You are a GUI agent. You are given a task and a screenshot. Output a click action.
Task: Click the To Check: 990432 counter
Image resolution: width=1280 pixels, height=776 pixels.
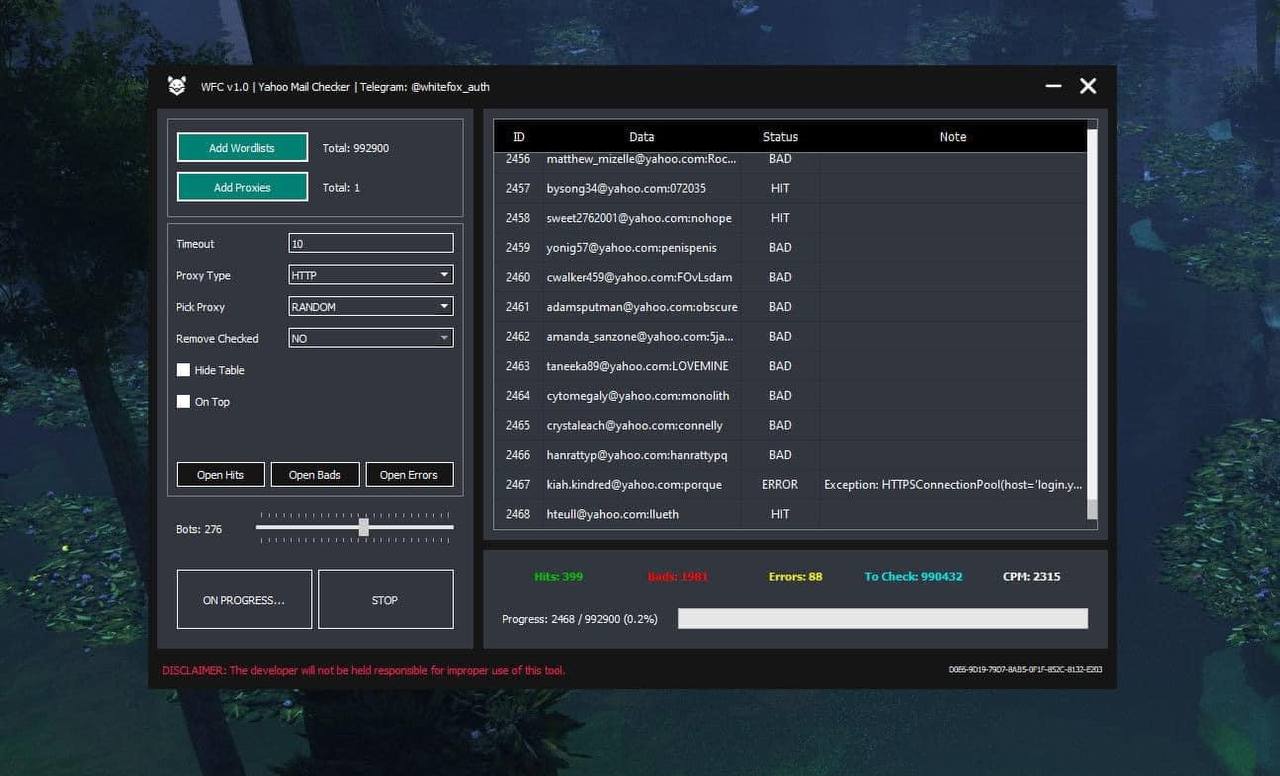pos(914,577)
